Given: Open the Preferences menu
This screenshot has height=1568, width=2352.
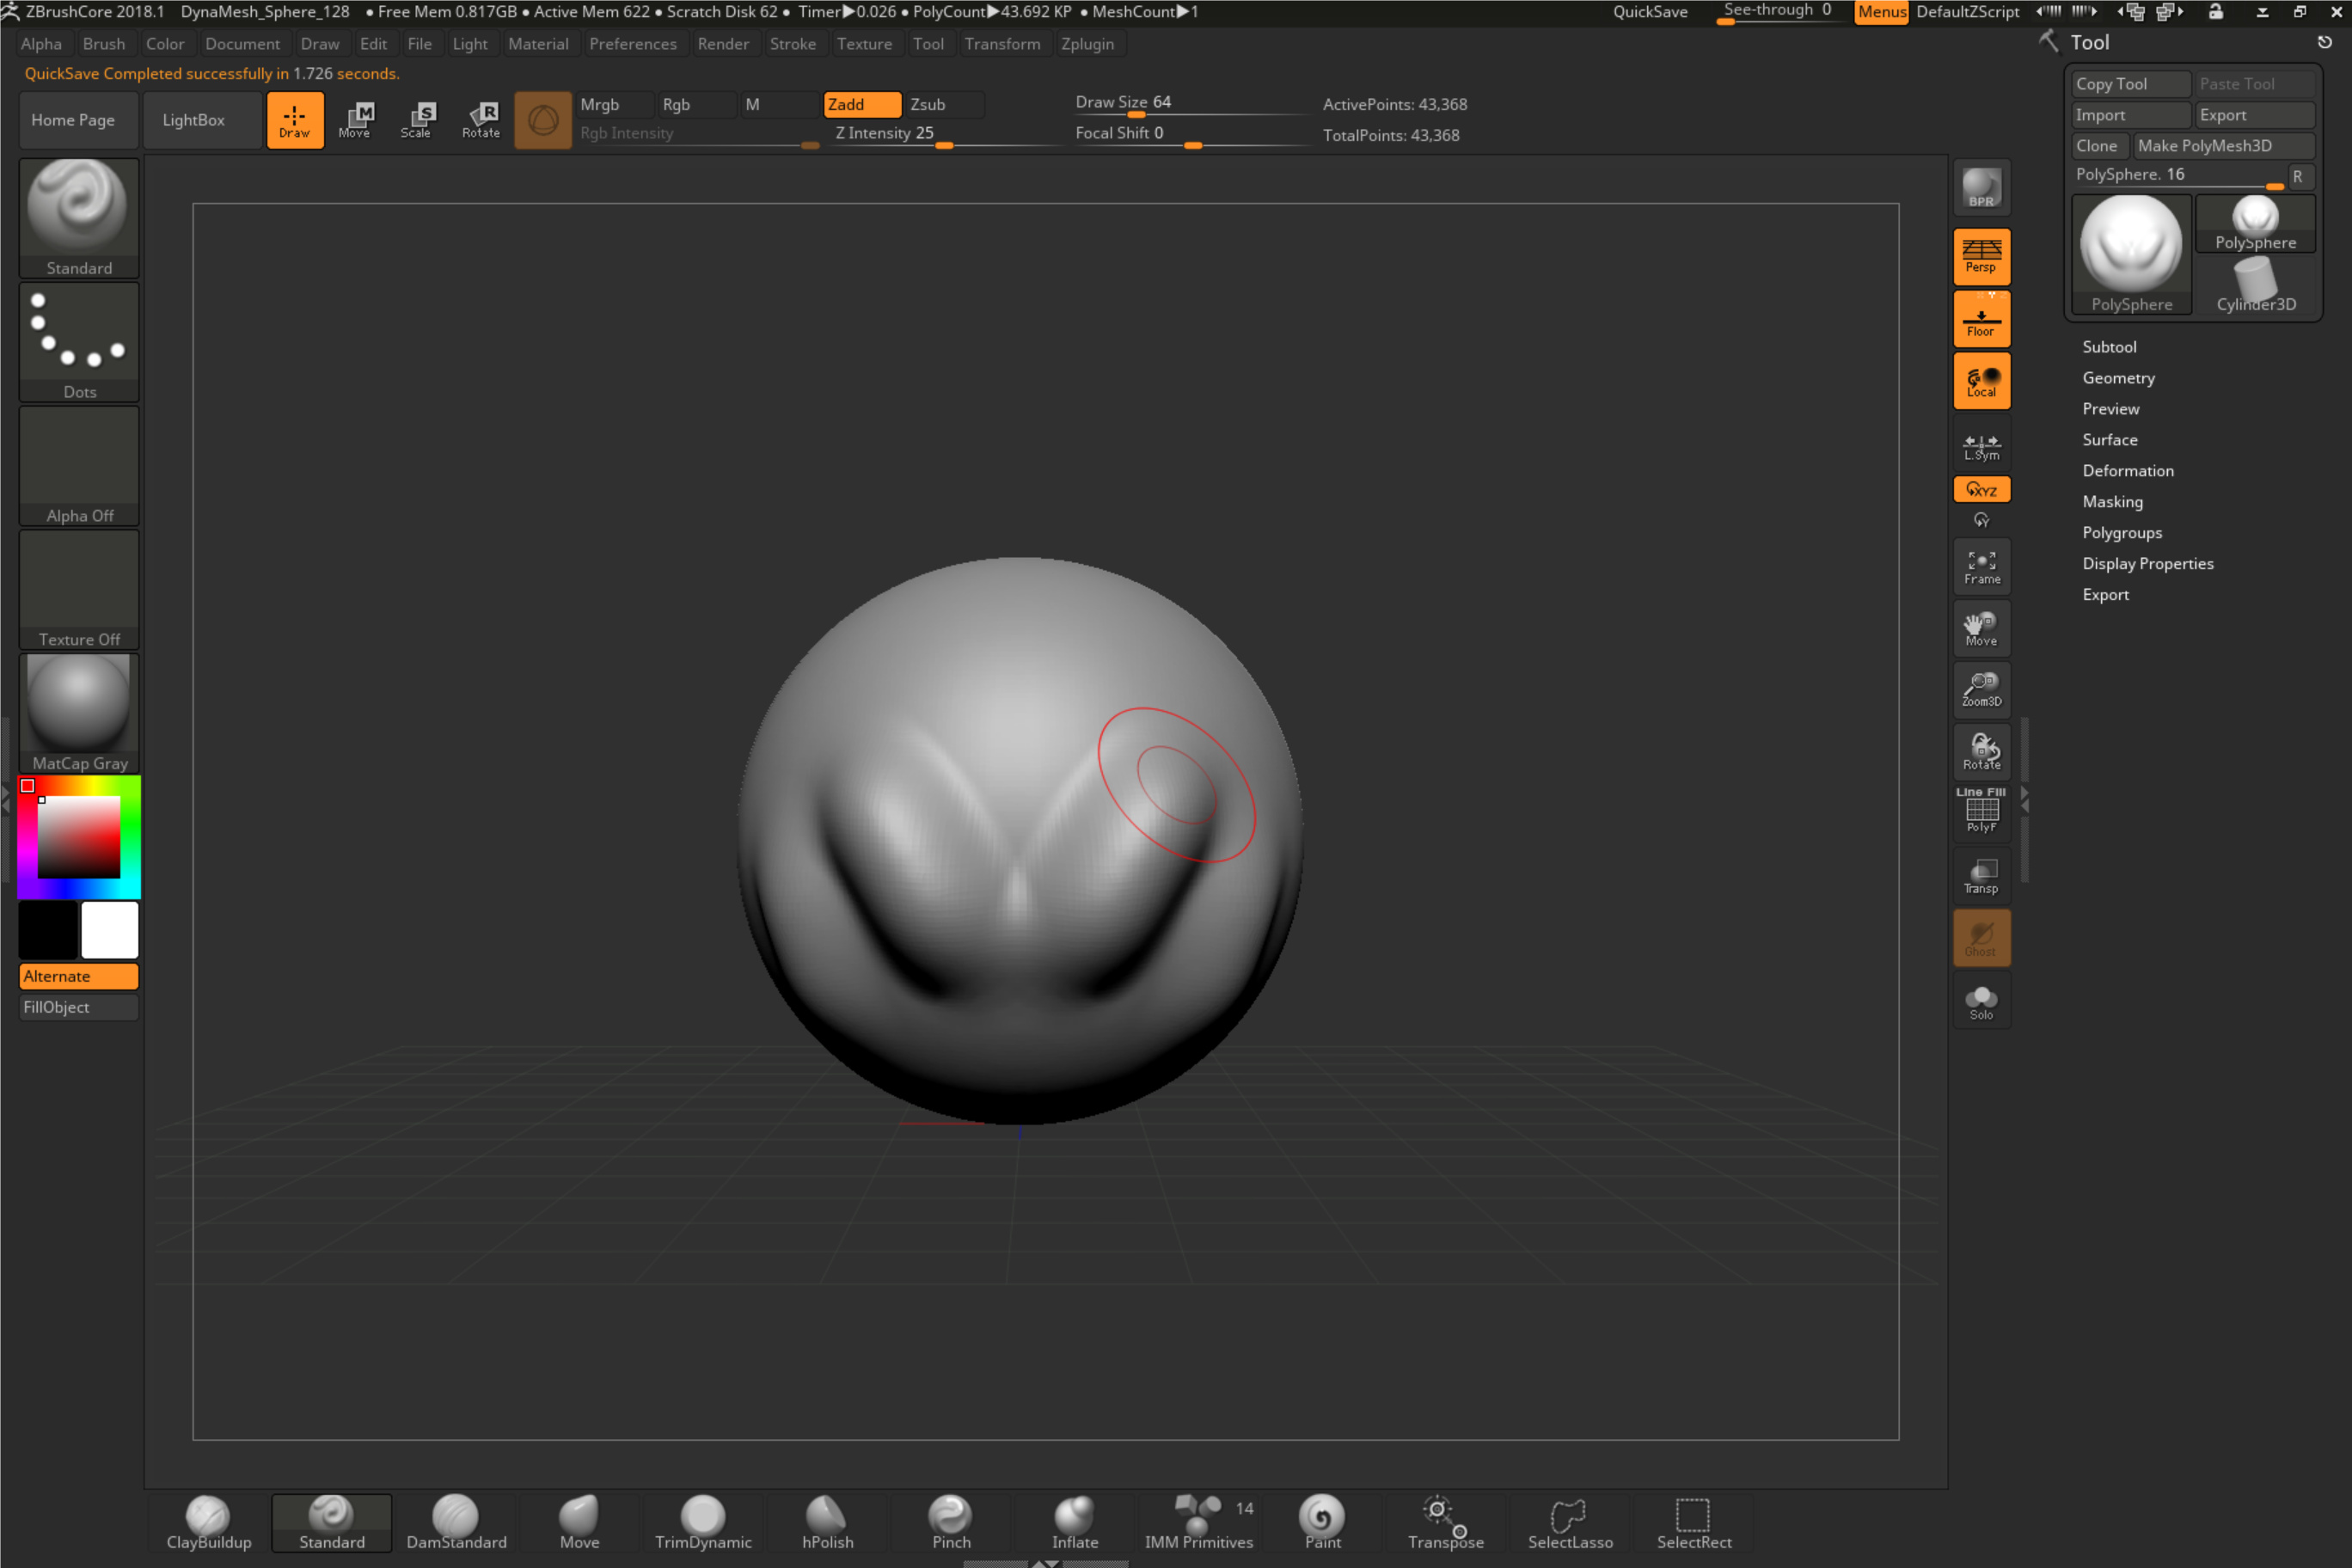Looking at the screenshot, I should [x=633, y=44].
